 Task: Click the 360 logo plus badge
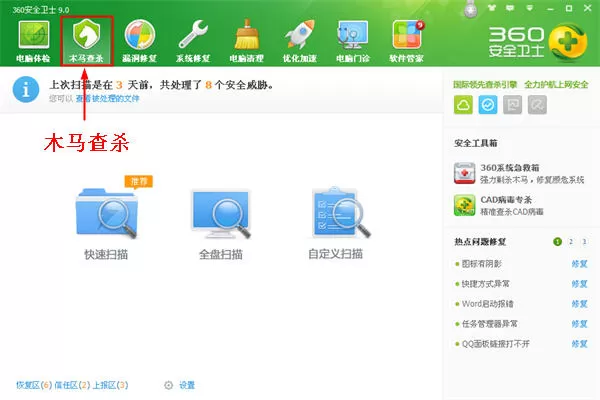point(567,42)
